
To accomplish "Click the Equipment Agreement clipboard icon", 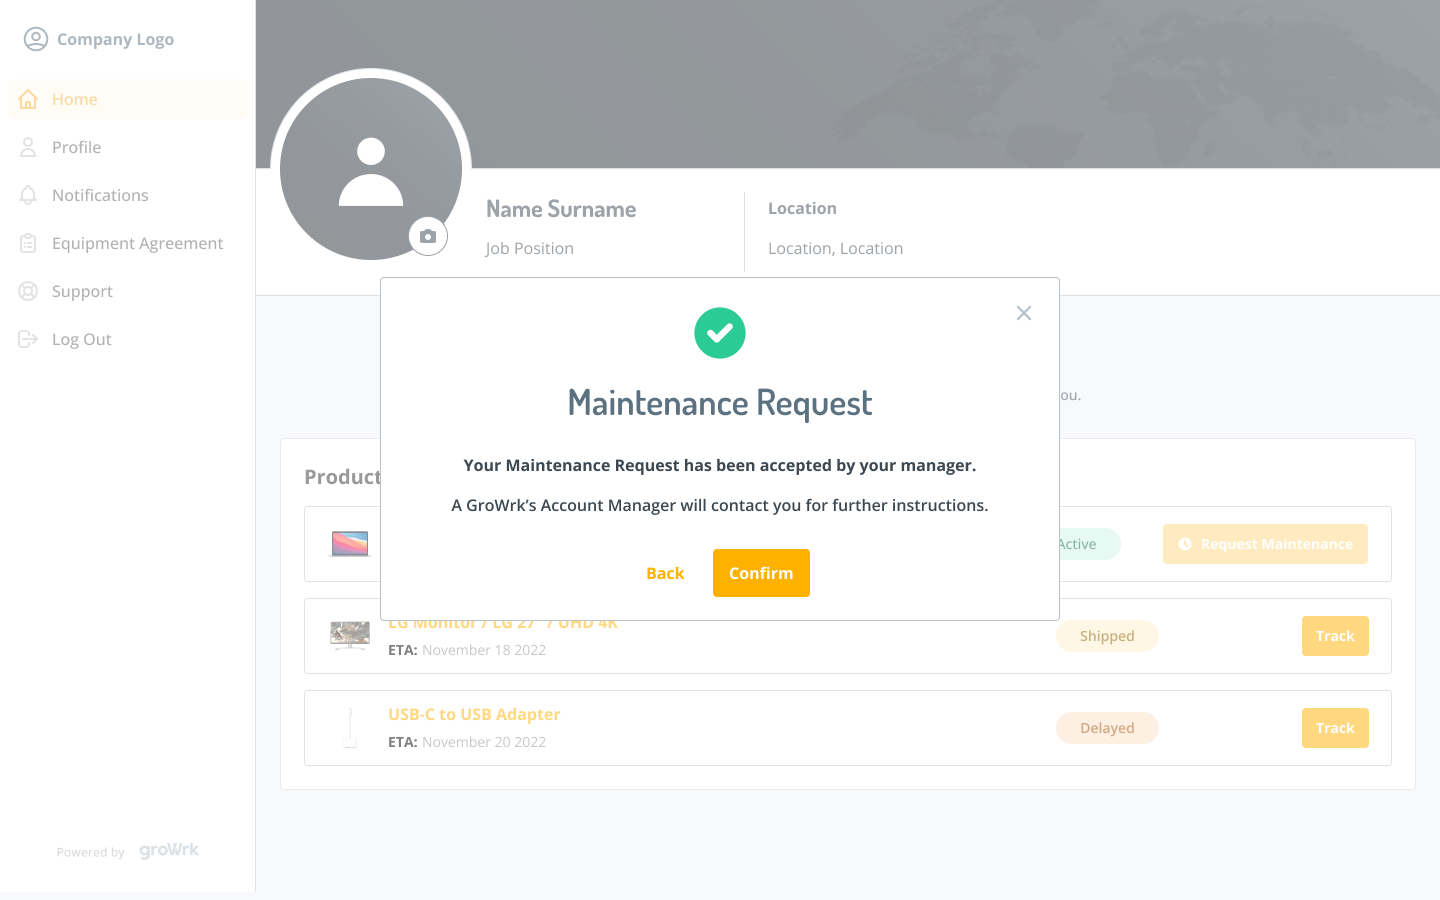I will point(29,243).
